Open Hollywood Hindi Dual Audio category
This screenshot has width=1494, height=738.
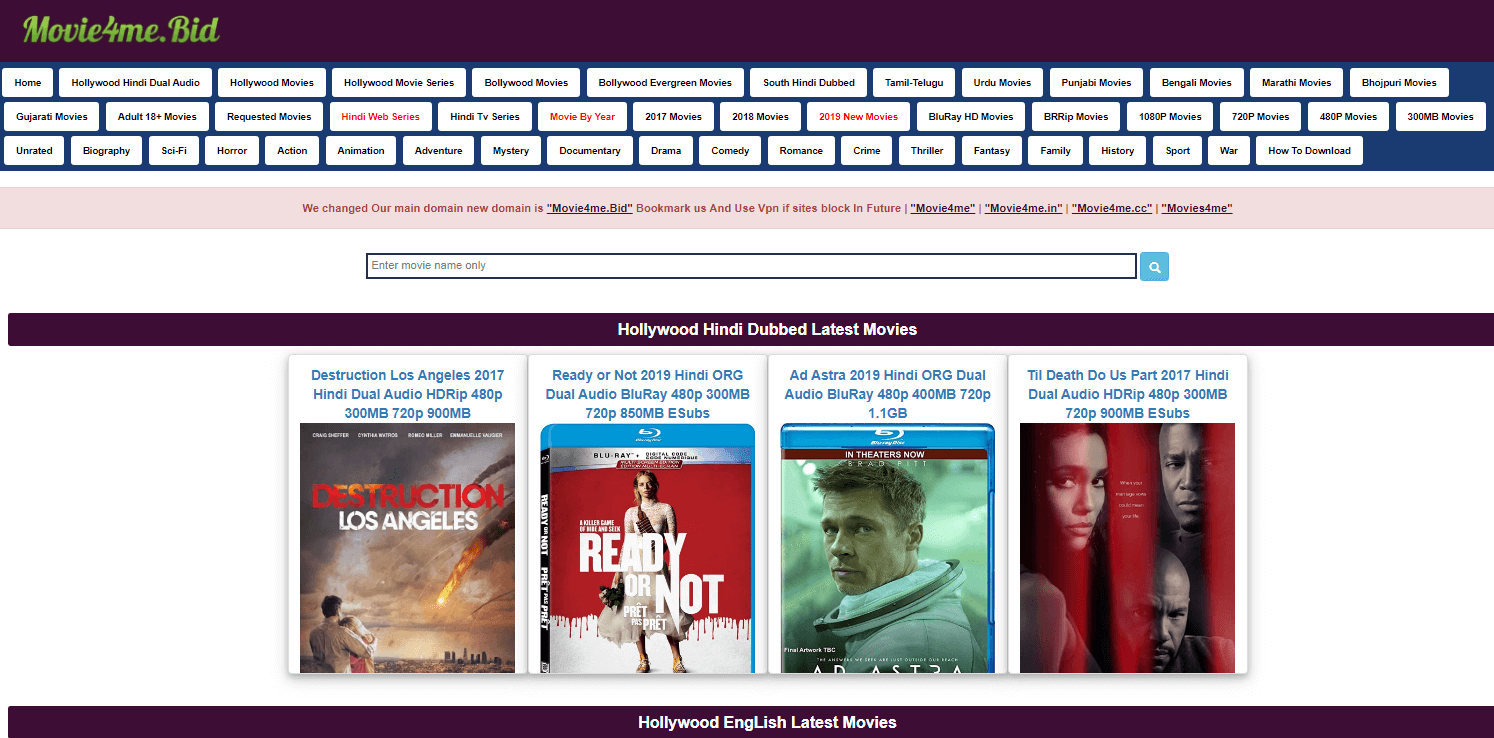point(136,83)
